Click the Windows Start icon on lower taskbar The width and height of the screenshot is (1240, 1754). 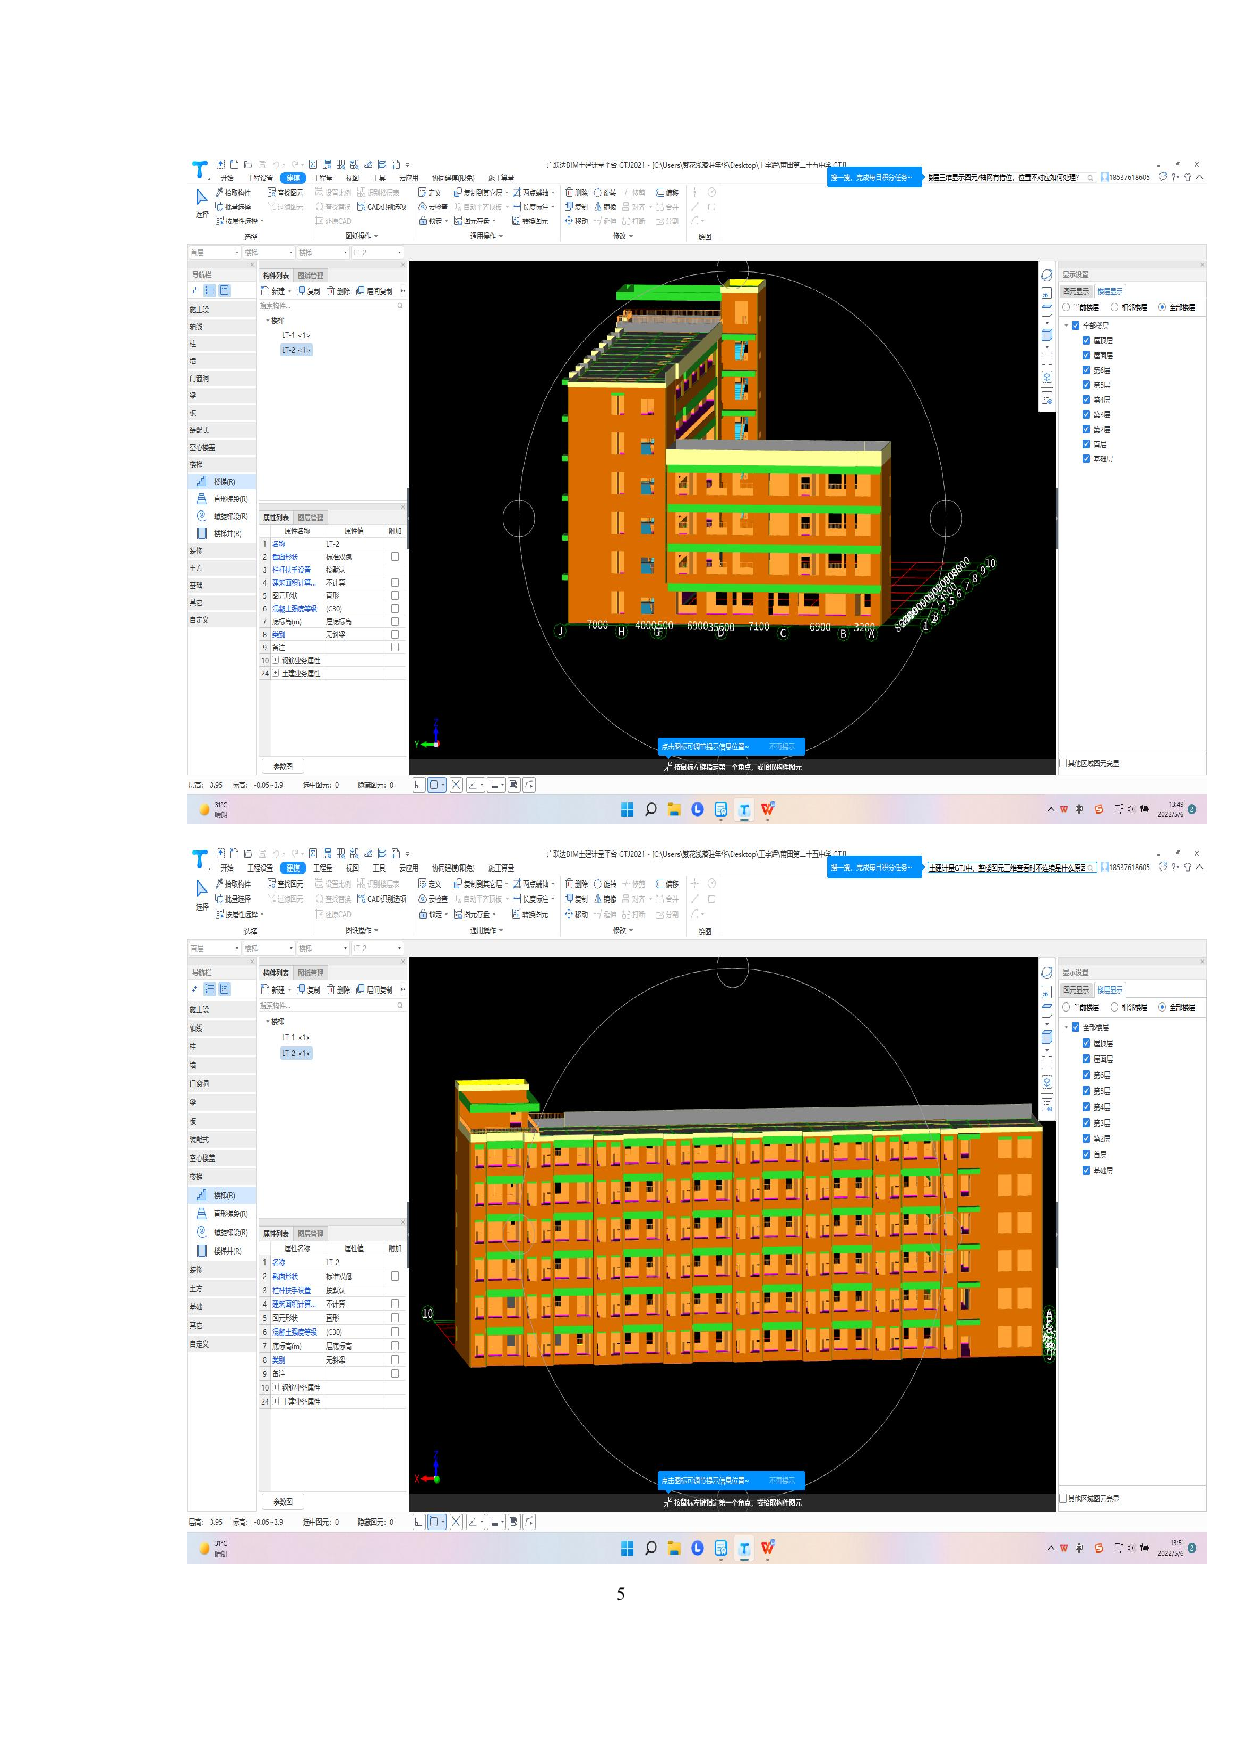click(x=627, y=1548)
